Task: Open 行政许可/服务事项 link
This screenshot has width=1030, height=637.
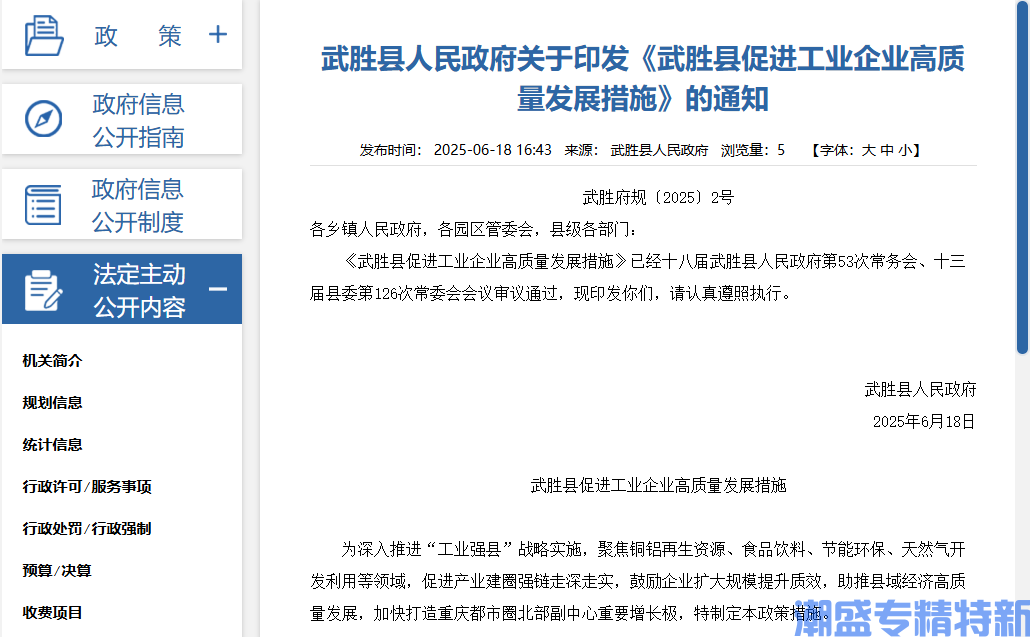Action: point(87,487)
